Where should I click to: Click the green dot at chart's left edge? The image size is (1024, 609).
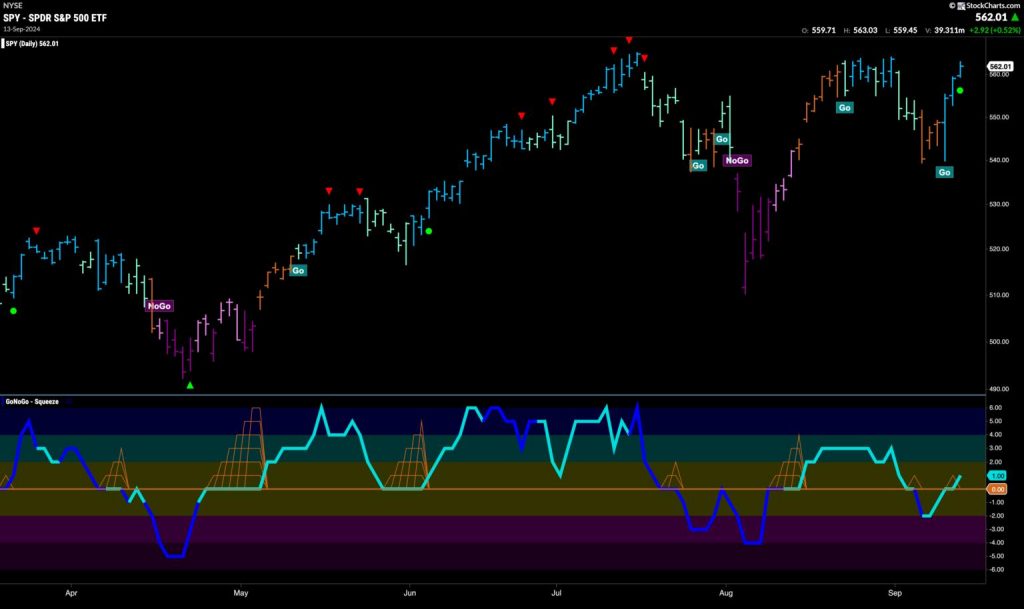[x=13, y=311]
